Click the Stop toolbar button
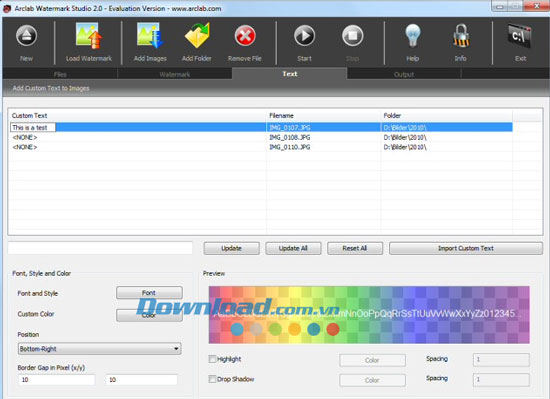This screenshot has height=399, width=550. 353,36
